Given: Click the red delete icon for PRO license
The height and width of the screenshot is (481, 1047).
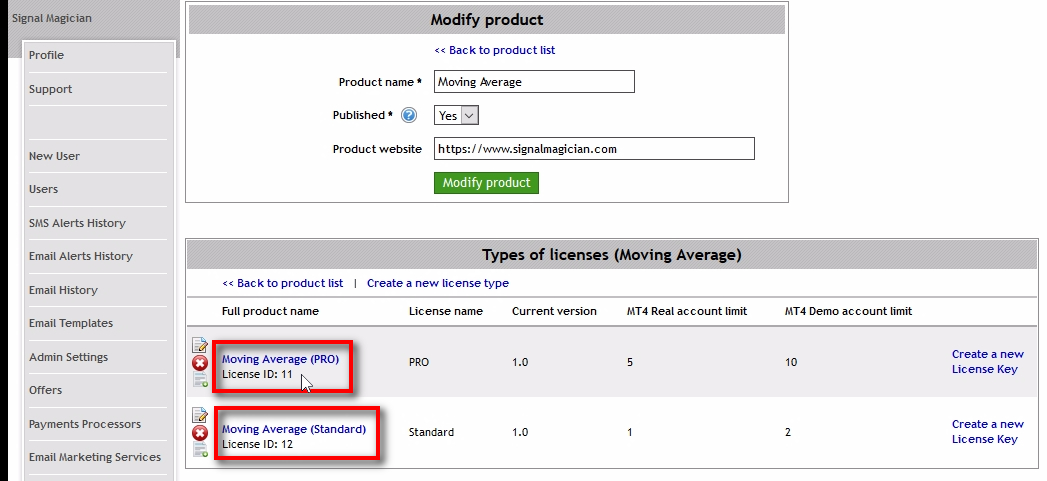Looking at the screenshot, I should (200, 363).
